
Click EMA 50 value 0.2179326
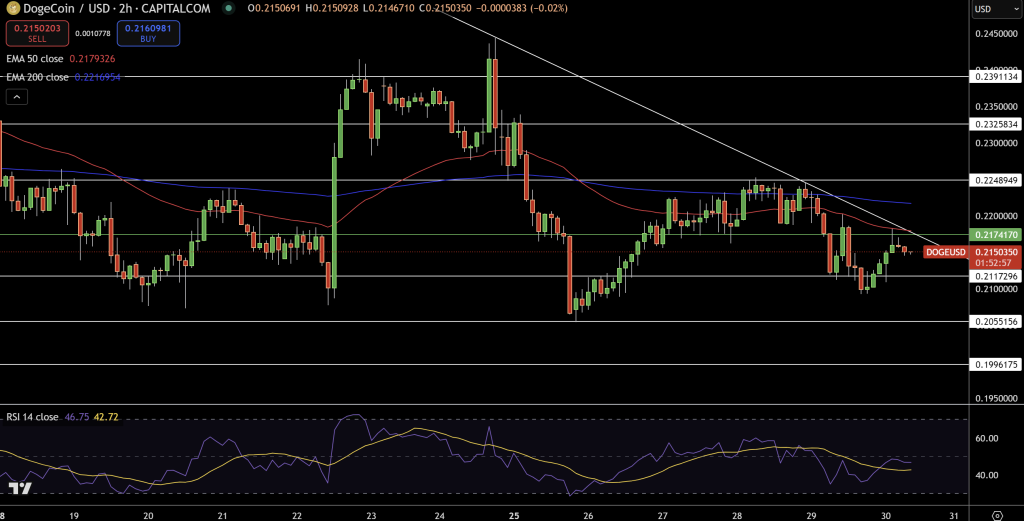click(92, 59)
